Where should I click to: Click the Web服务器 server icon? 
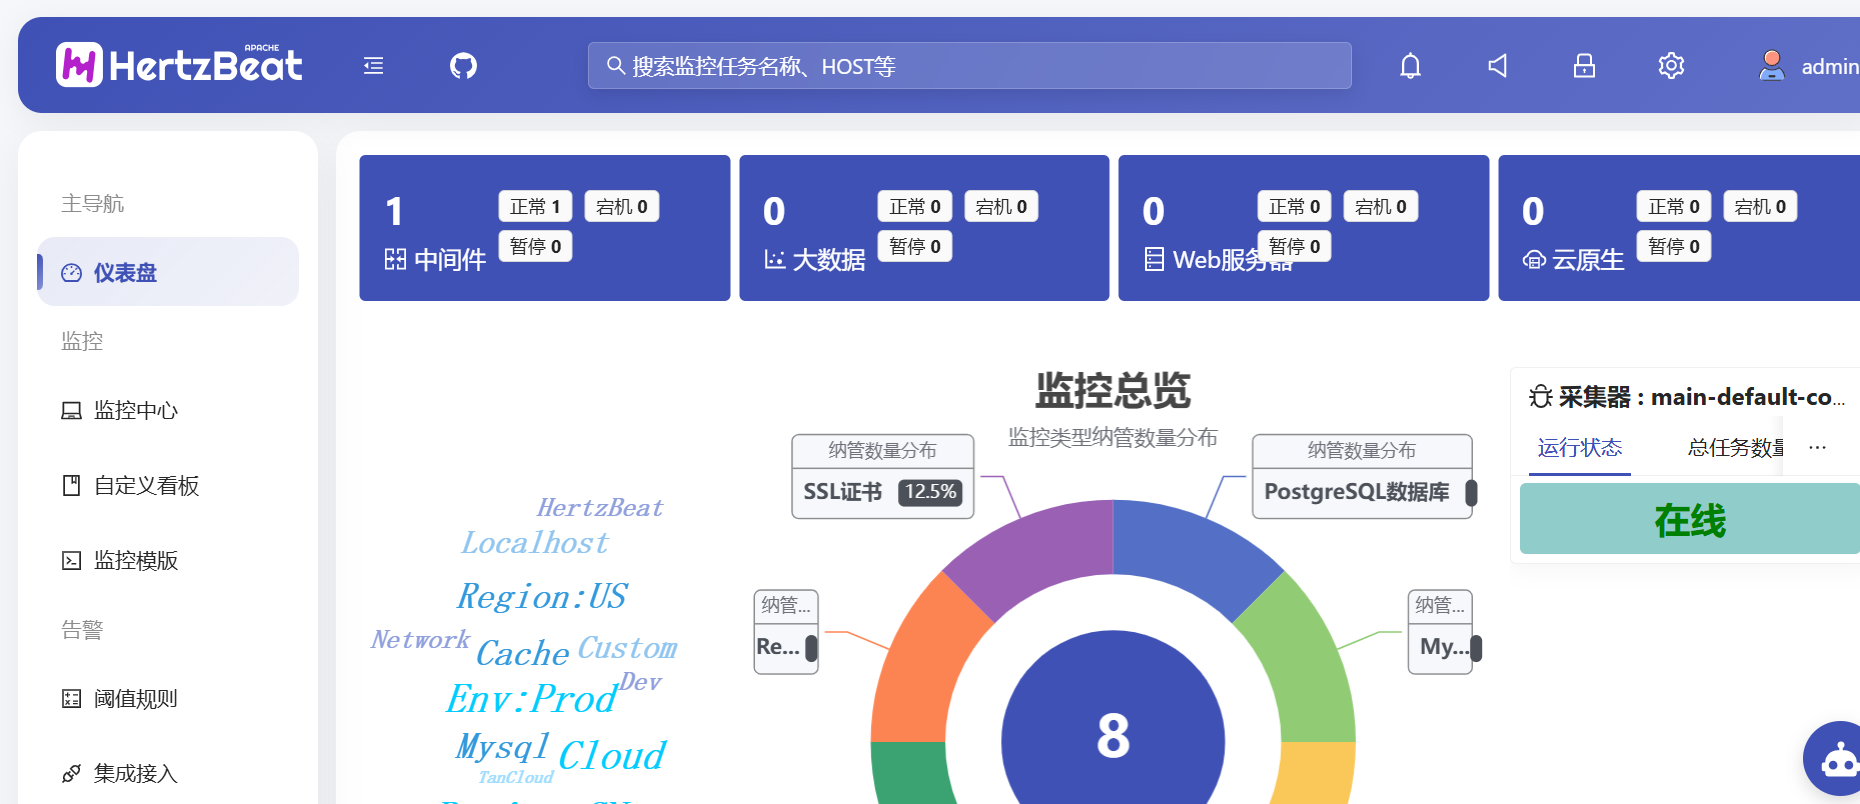tap(1154, 260)
